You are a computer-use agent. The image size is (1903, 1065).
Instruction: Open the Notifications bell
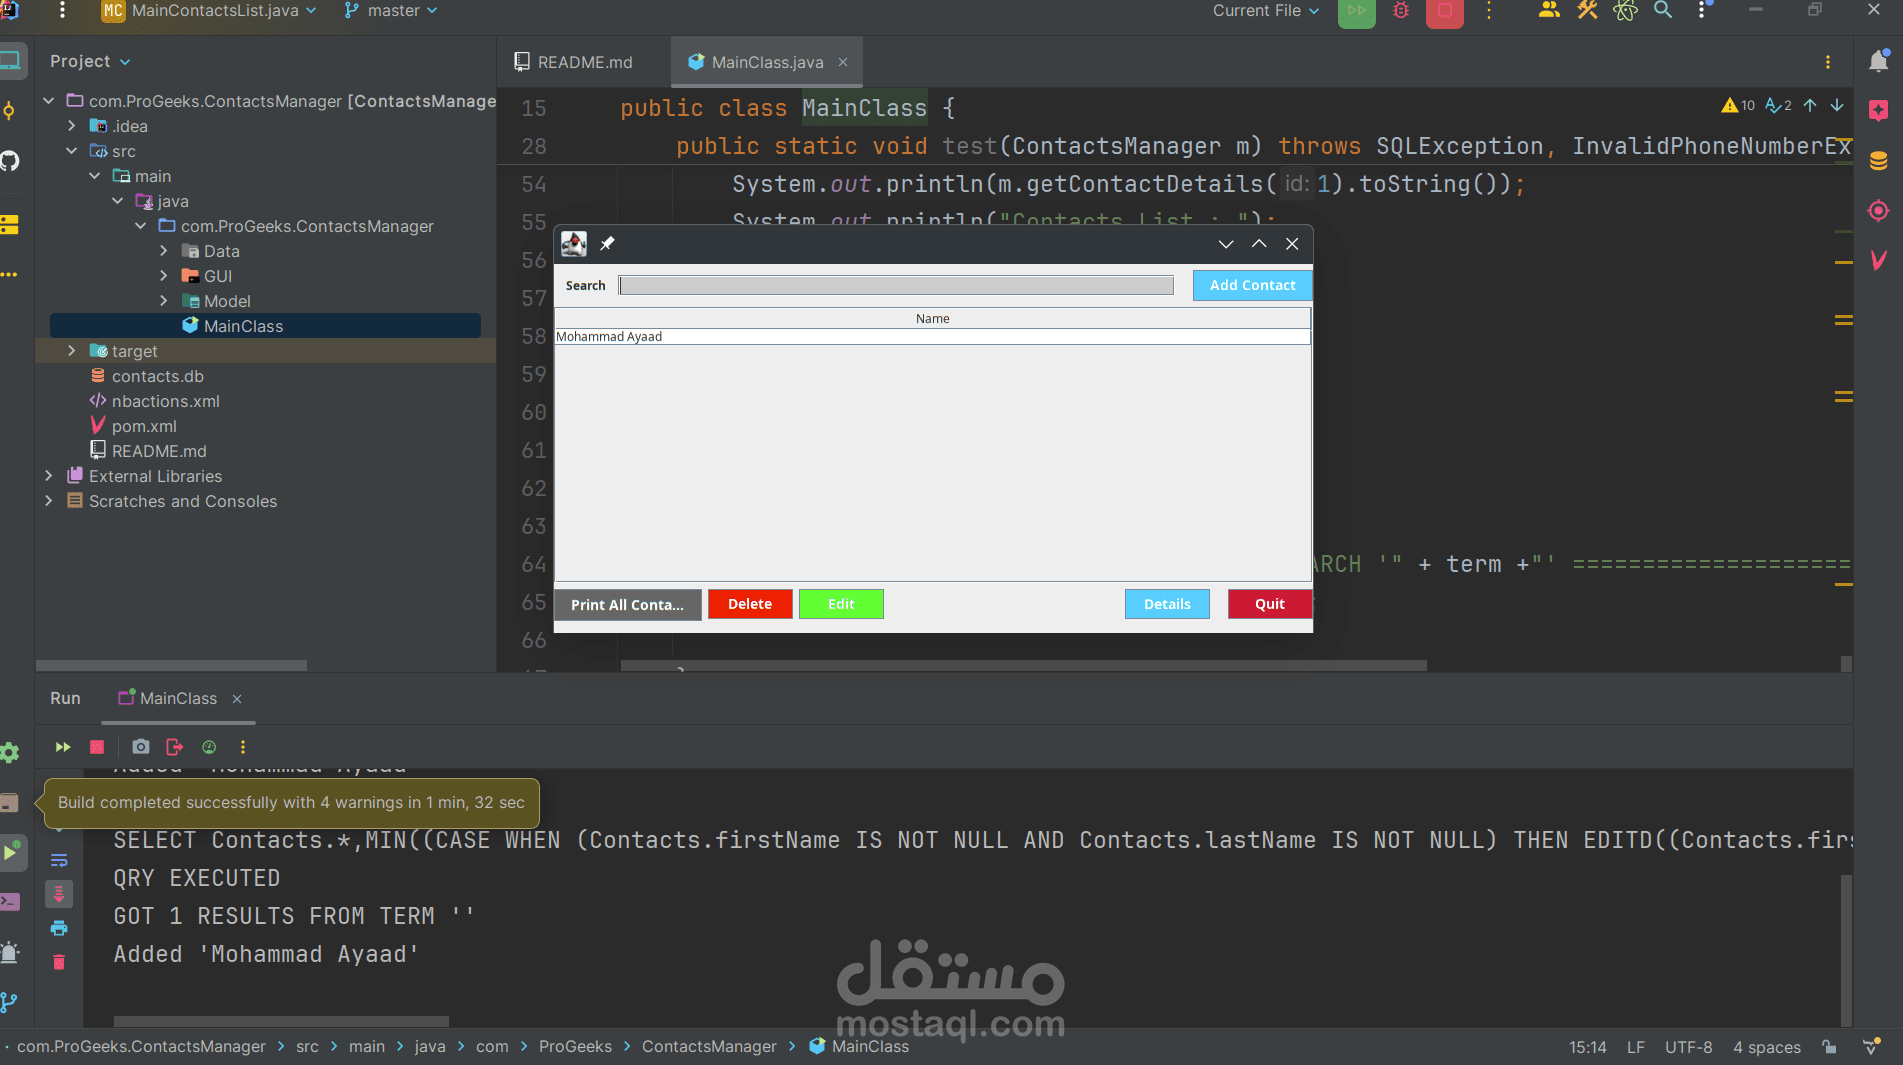(x=1879, y=61)
